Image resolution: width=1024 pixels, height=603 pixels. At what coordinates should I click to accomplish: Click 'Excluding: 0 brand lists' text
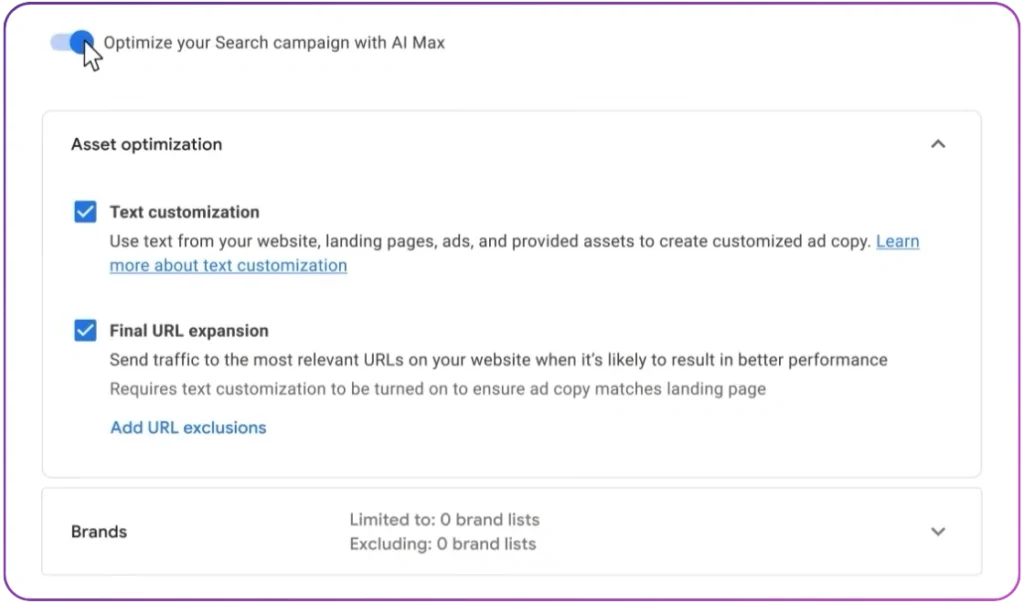click(x=442, y=544)
